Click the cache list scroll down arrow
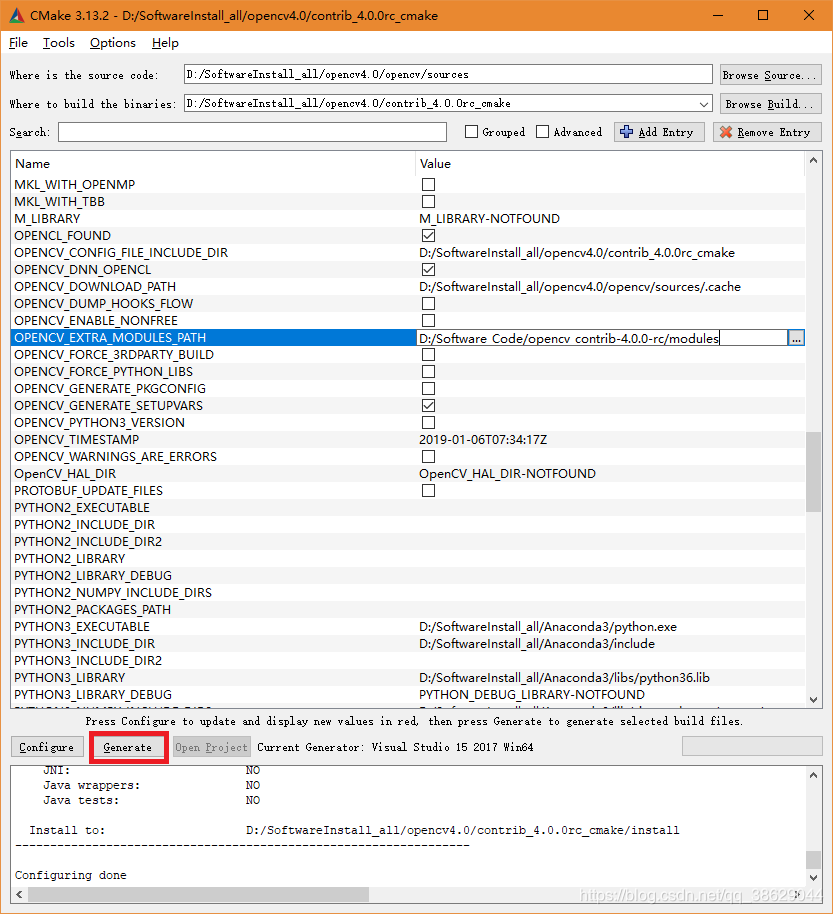 (813, 699)
